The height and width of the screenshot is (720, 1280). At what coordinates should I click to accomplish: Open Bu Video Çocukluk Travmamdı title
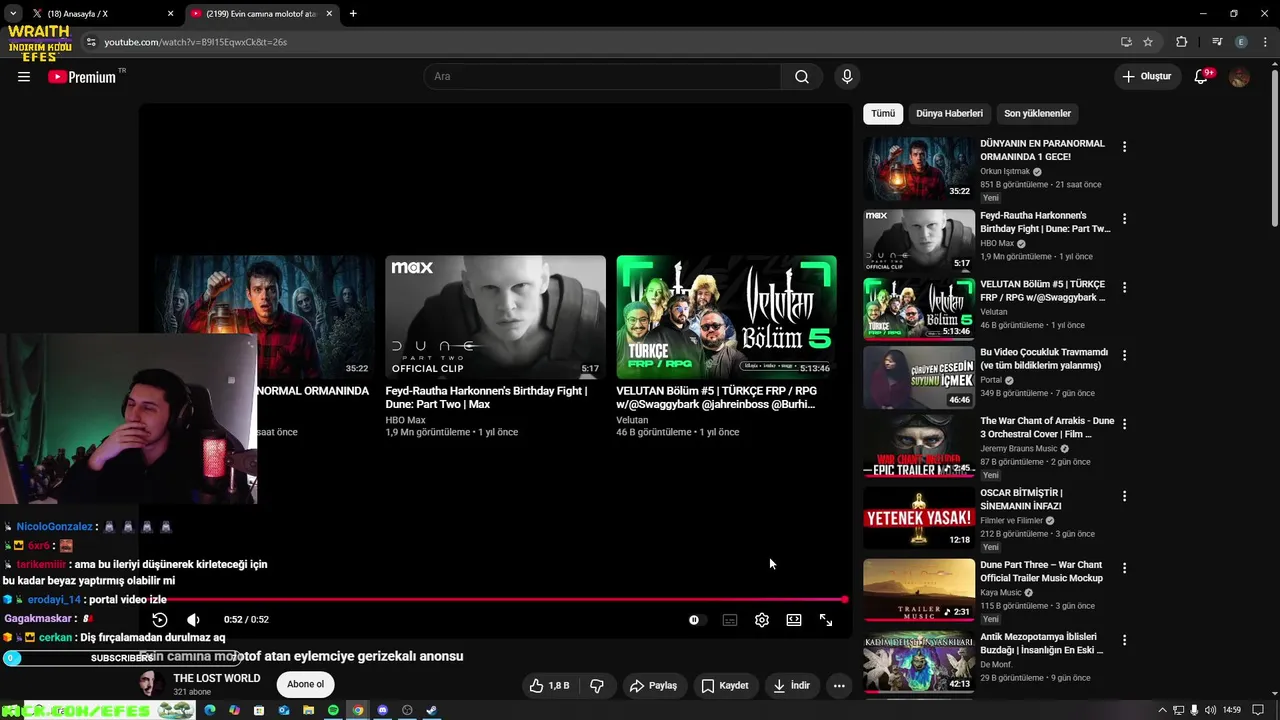click(1044, 359)
